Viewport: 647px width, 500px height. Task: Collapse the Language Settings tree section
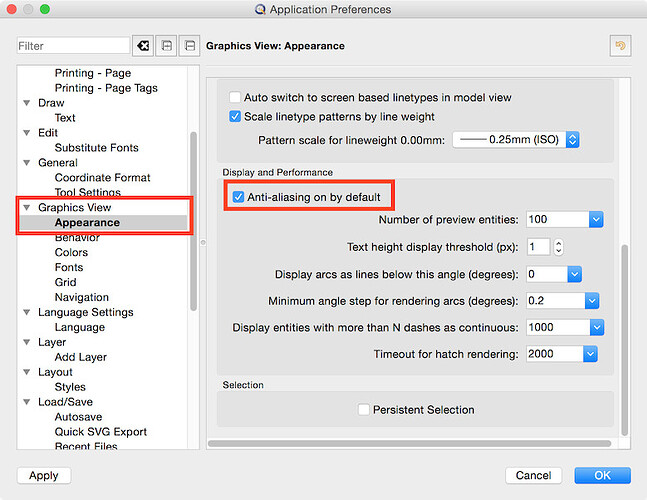coord(27,312)
